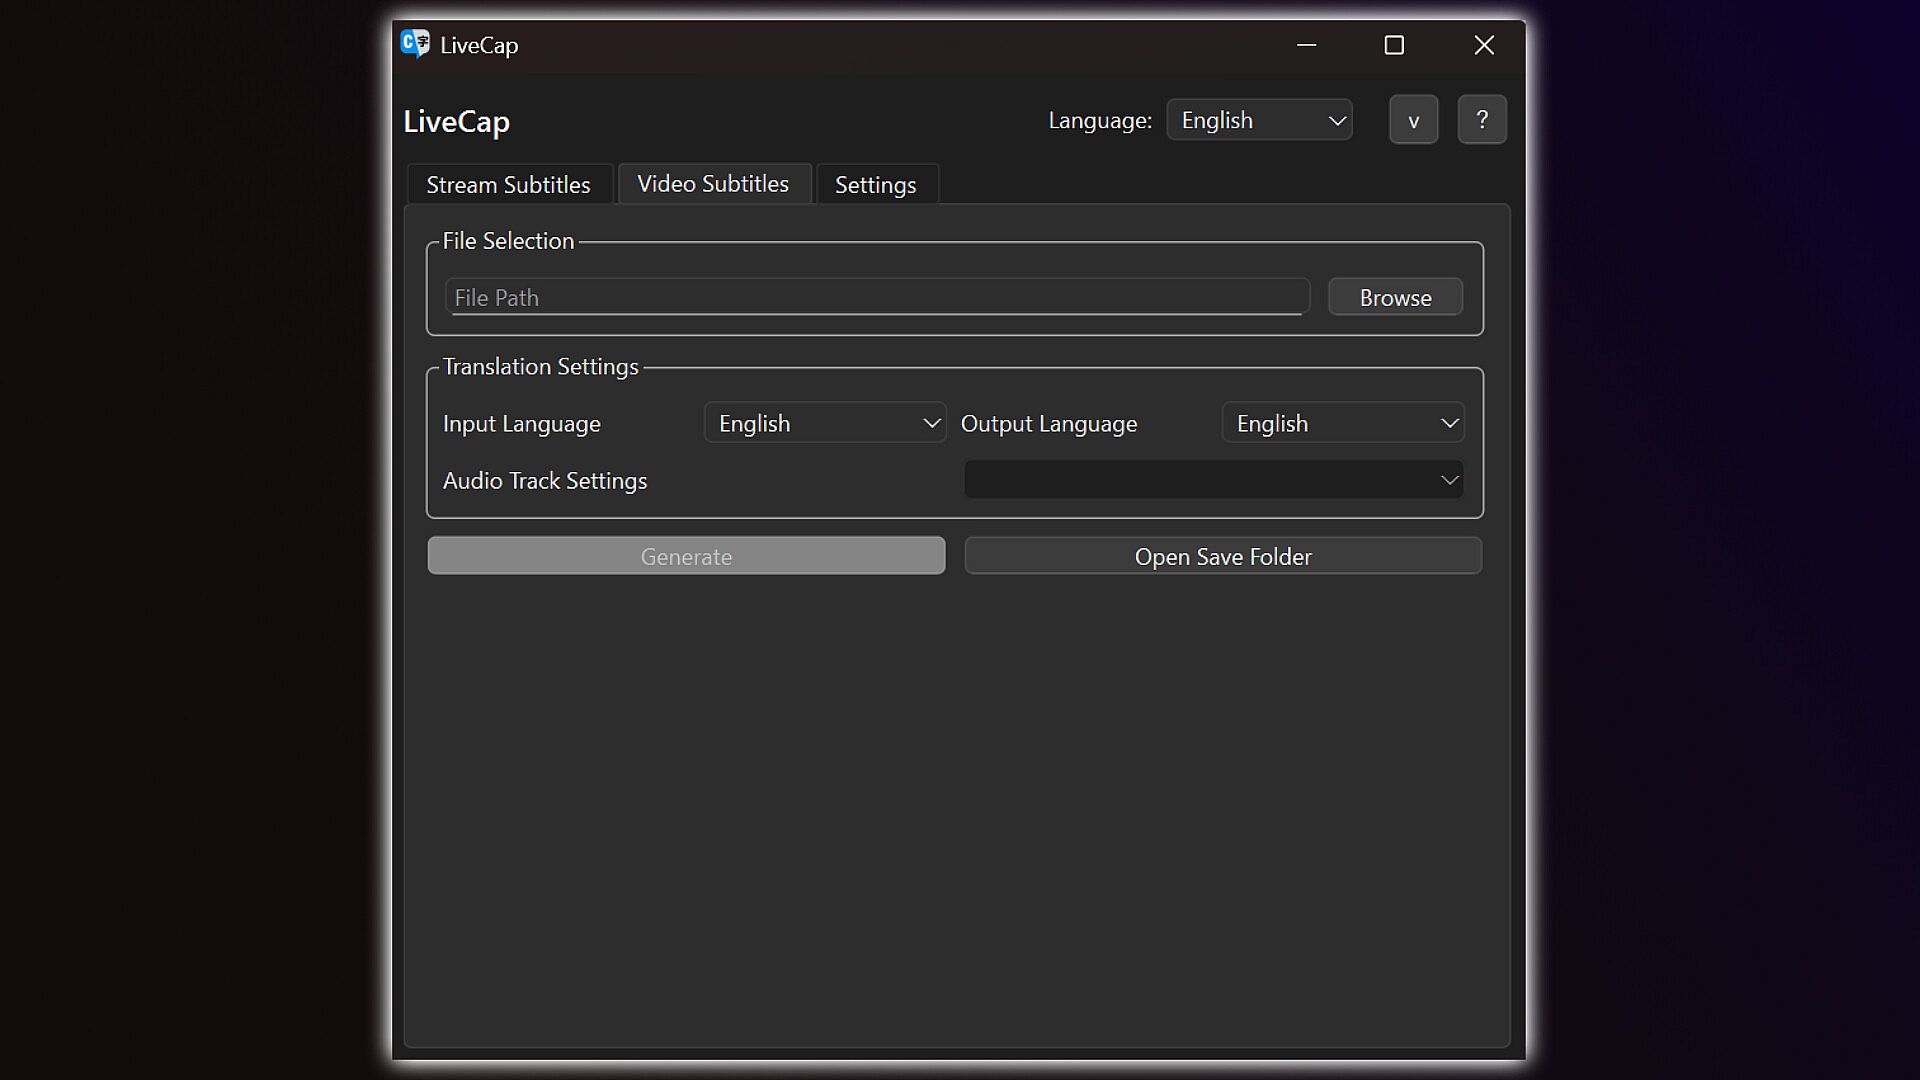Focus the File Path input field

875,298
